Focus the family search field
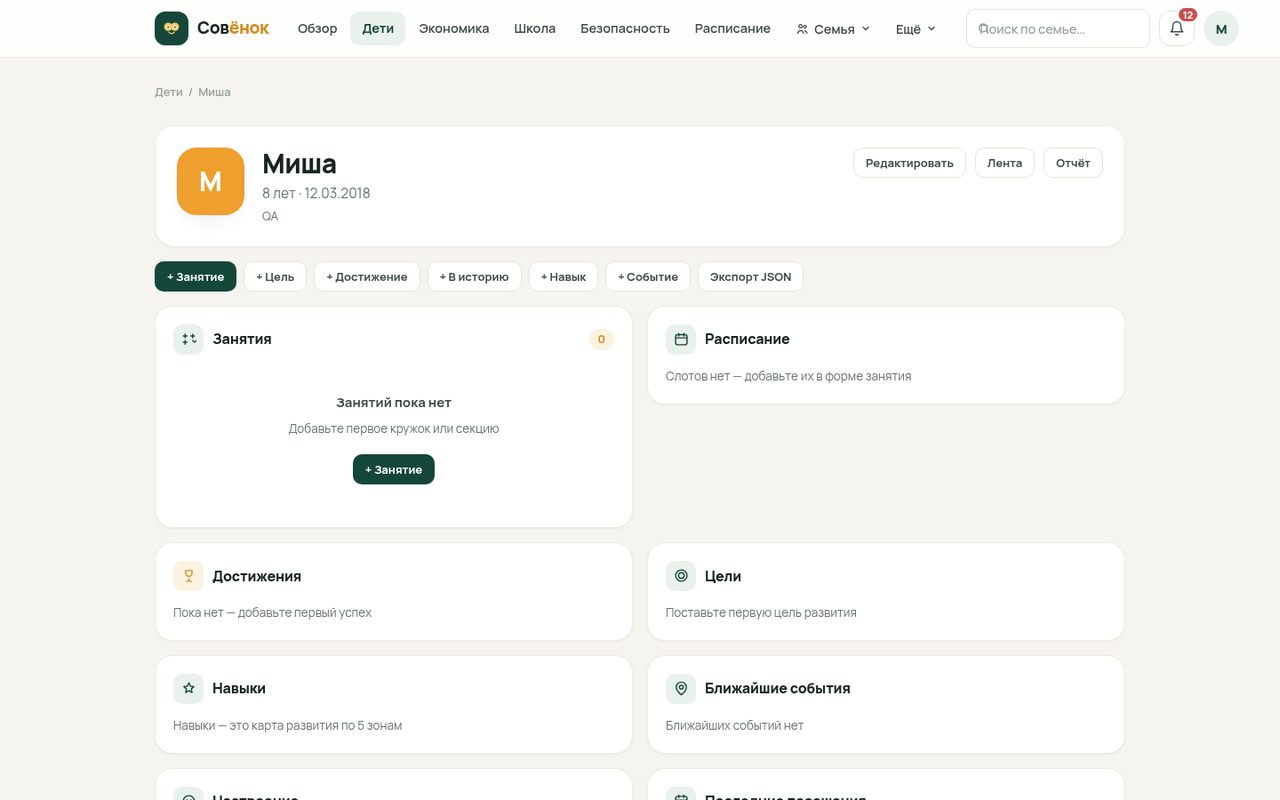The width and height of the screenshot is (1280, 800). 1058,28
